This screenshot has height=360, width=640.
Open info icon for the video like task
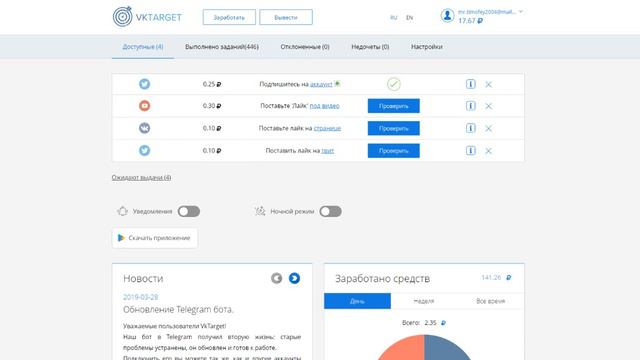coord(471,106)
